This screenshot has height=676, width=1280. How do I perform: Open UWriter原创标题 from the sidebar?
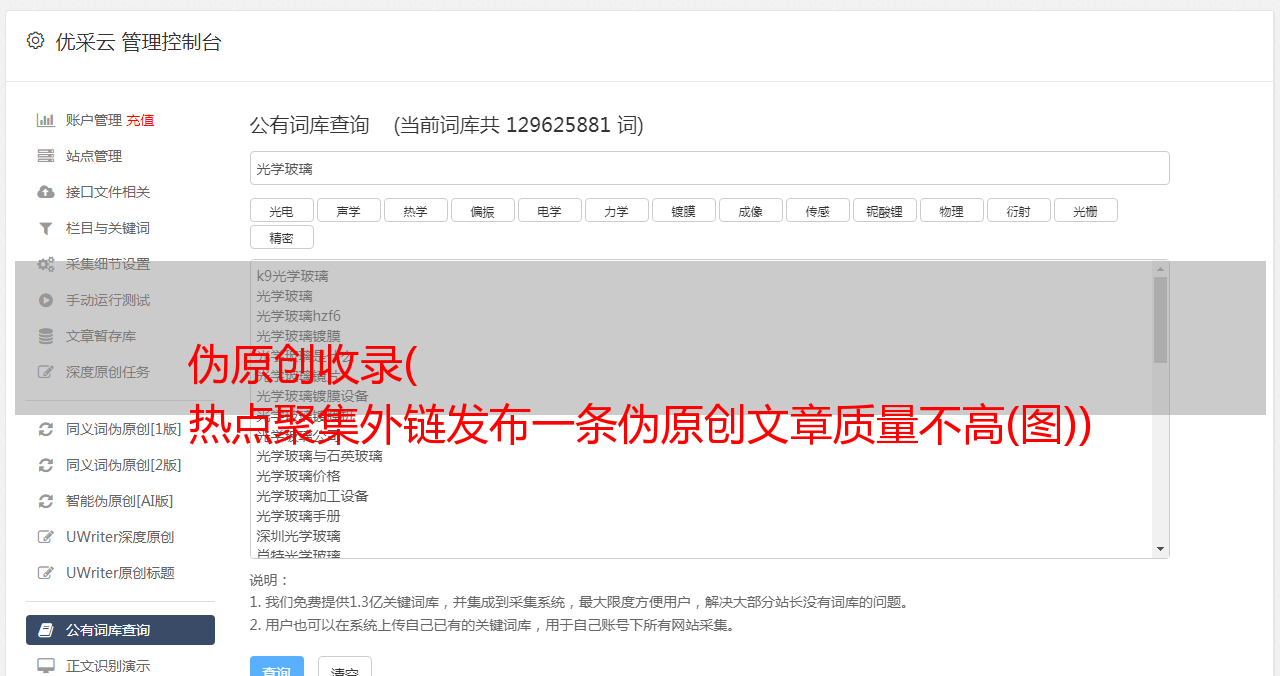coord(120,573)
